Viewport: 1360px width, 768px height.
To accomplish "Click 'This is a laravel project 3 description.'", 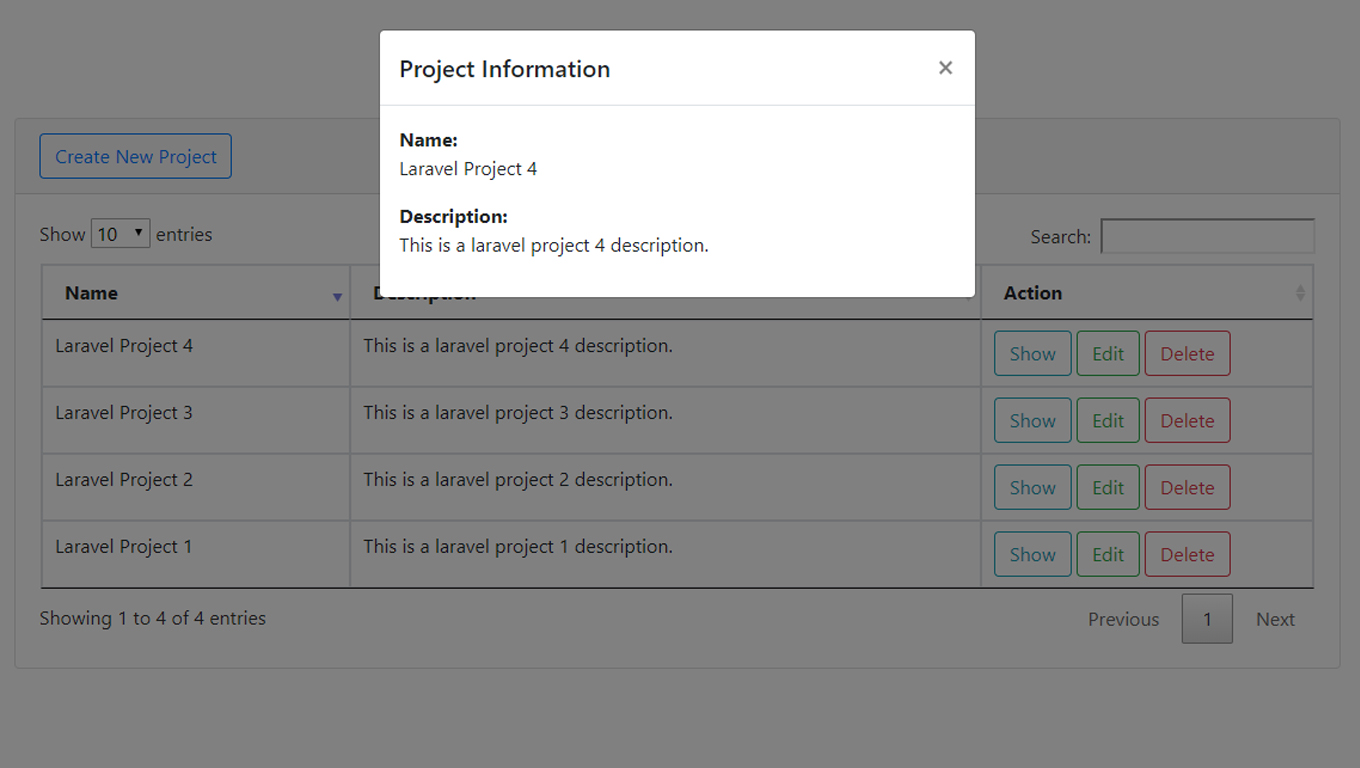I will [x=518, y=413].
